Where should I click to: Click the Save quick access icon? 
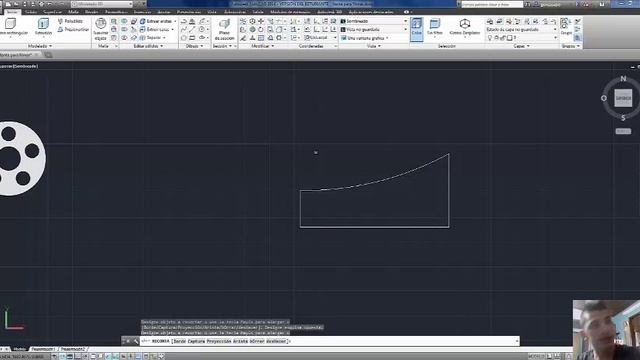pos(25,4)
